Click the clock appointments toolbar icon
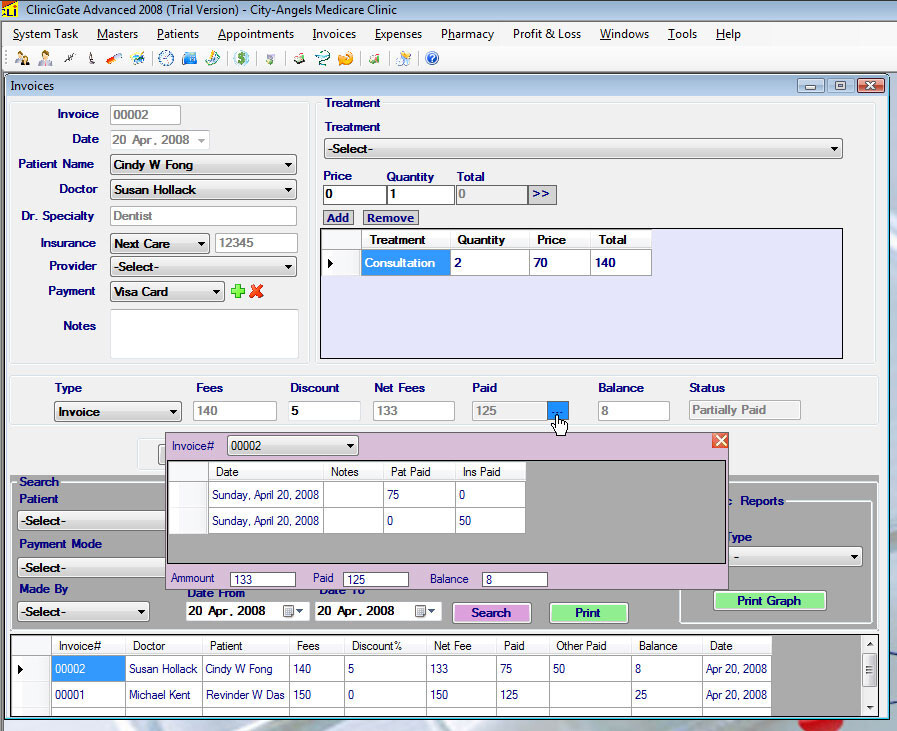 click(x=166, y=58)
